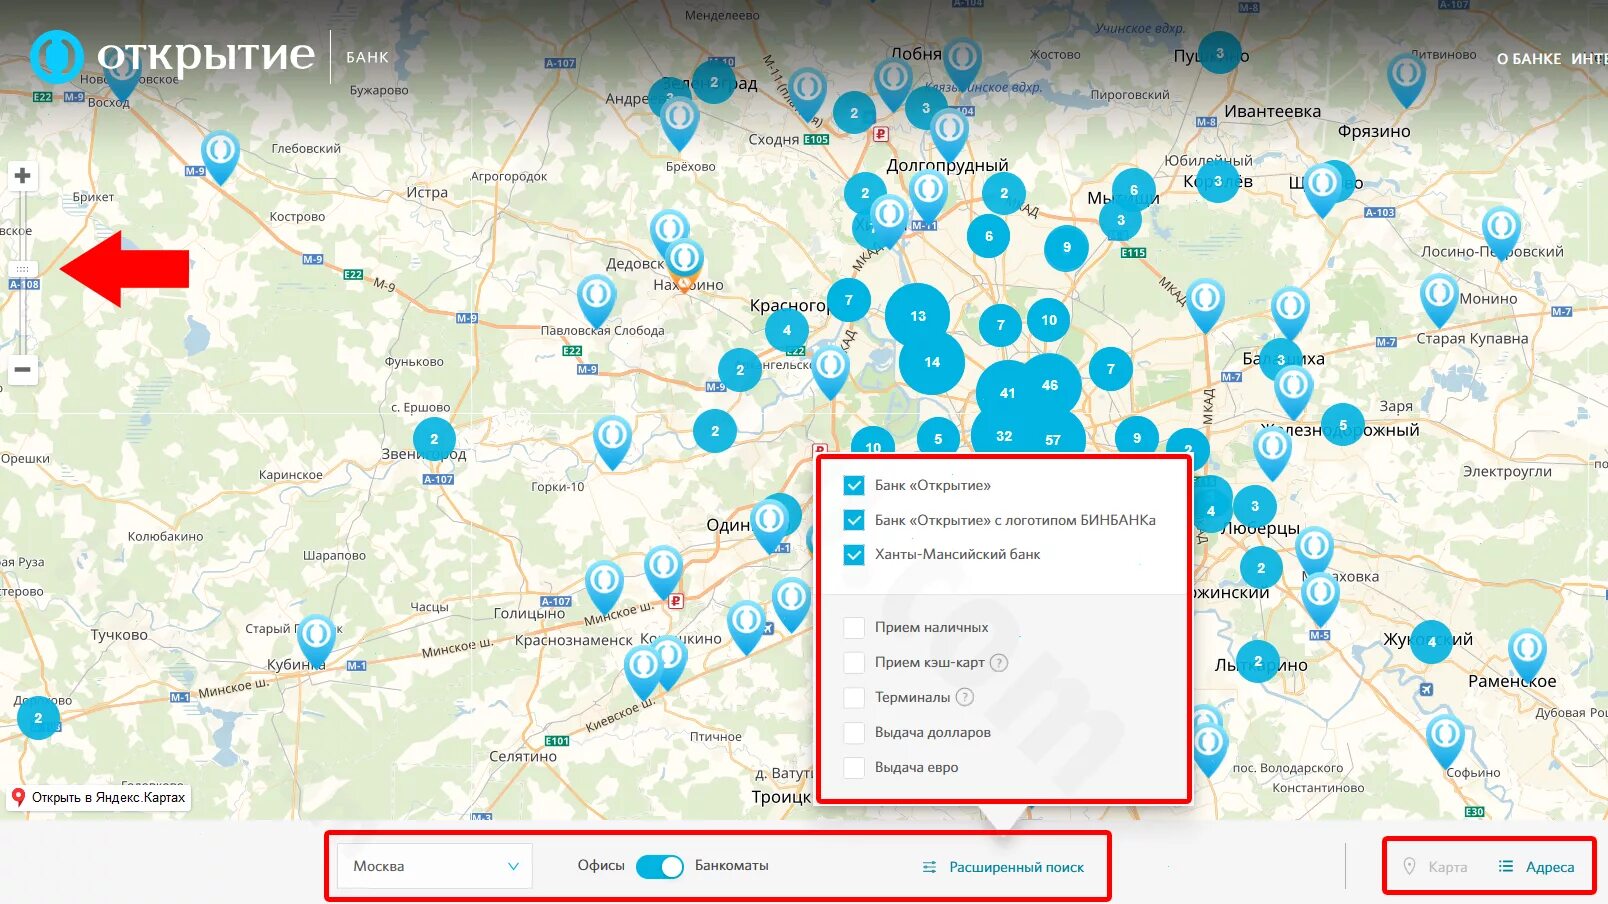This screenshot has width=1608, height=904.
Task: Click the cluster marker with 14
Action: [x=932, y=362]
